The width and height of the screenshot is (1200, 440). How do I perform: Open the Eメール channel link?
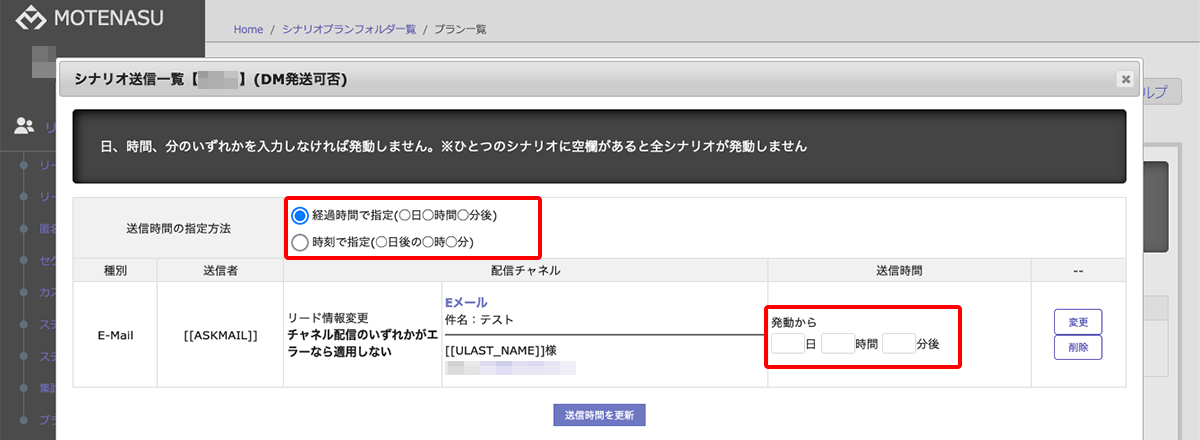464,300
